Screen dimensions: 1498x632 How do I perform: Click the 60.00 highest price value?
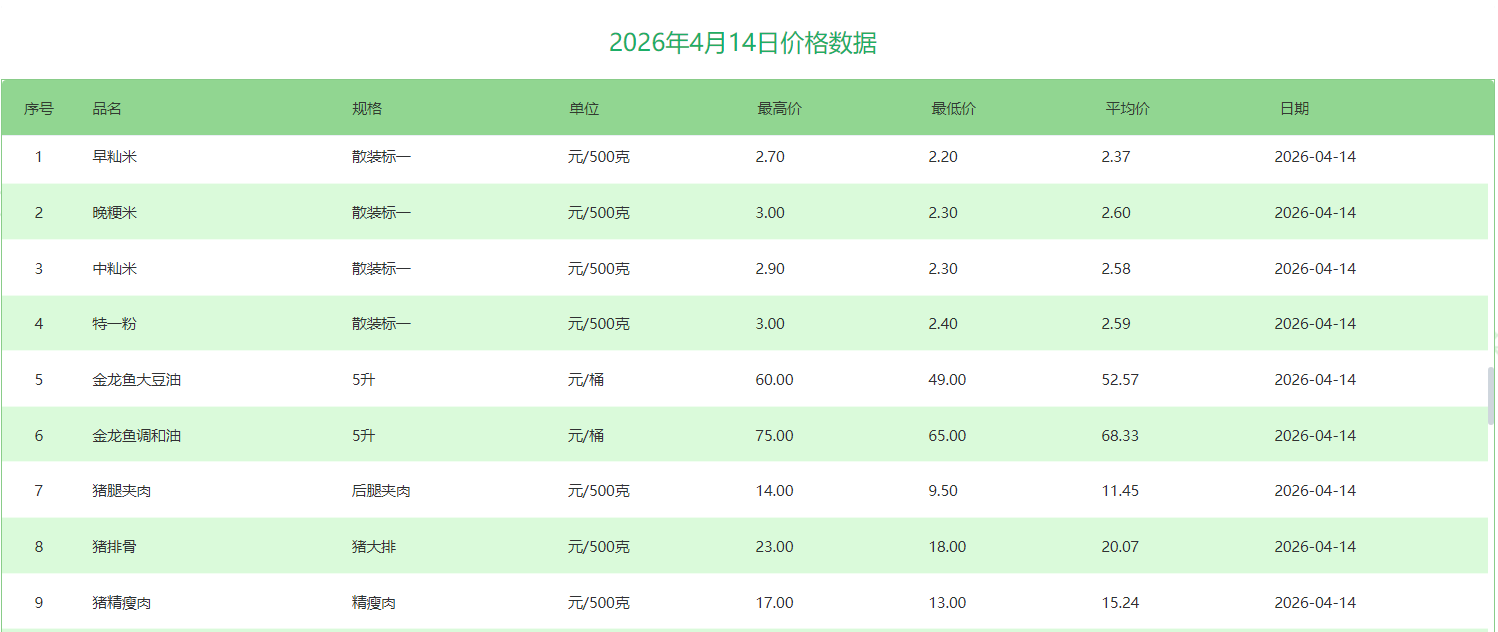(x=774, y=380)
